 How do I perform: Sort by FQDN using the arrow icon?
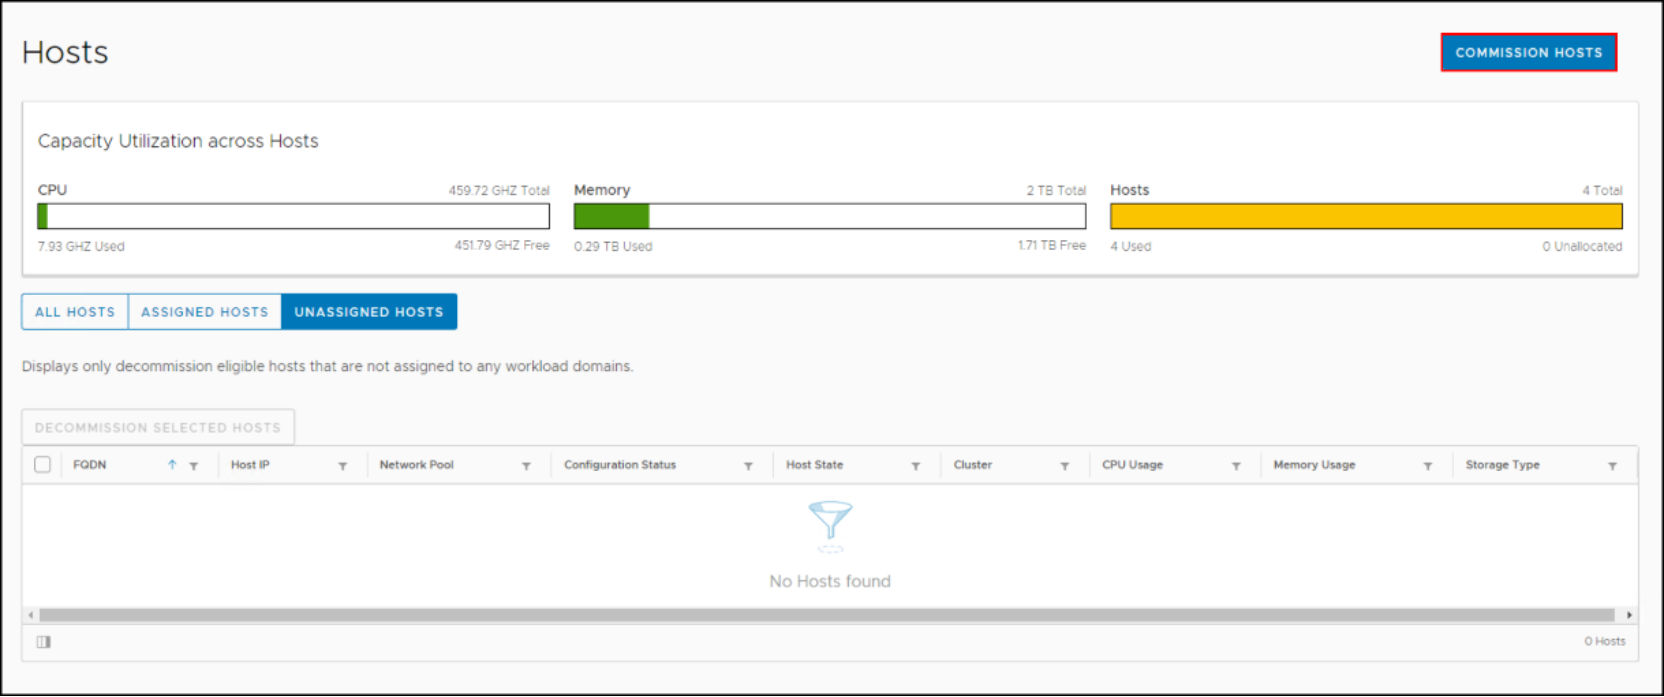click(x=172, y=465)
